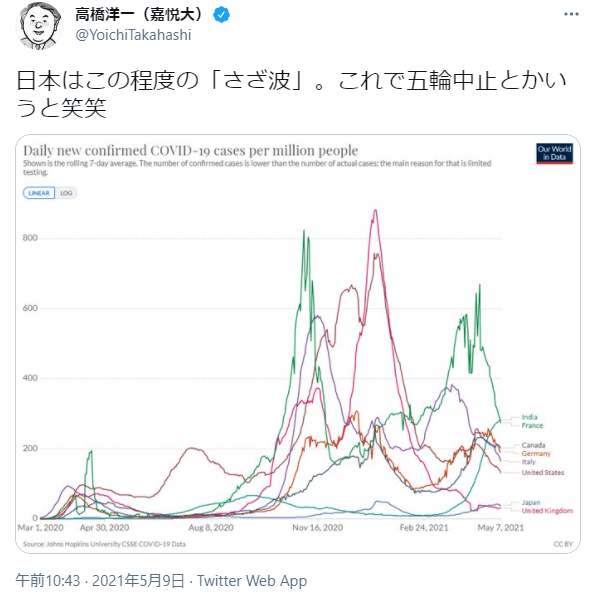Open the author's profile avatar
This screenshot has width=596, height=597.
tap(38, 26)
